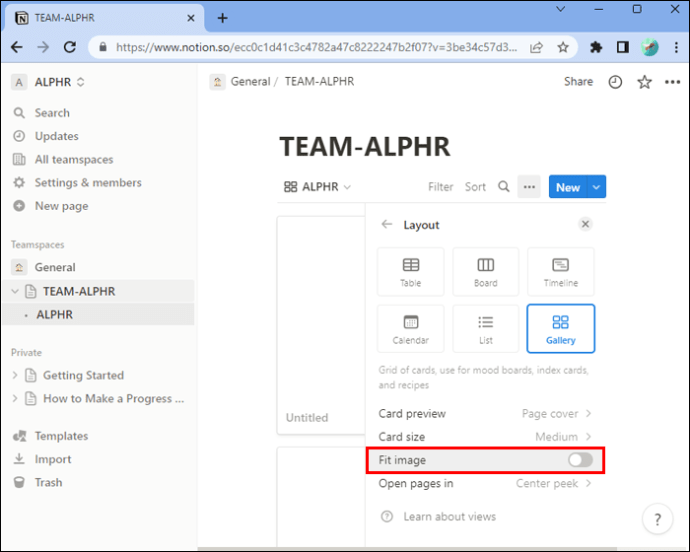This screenshot has height=552, width=690.
Task: Open the Card preview setting
Action: 485,414
